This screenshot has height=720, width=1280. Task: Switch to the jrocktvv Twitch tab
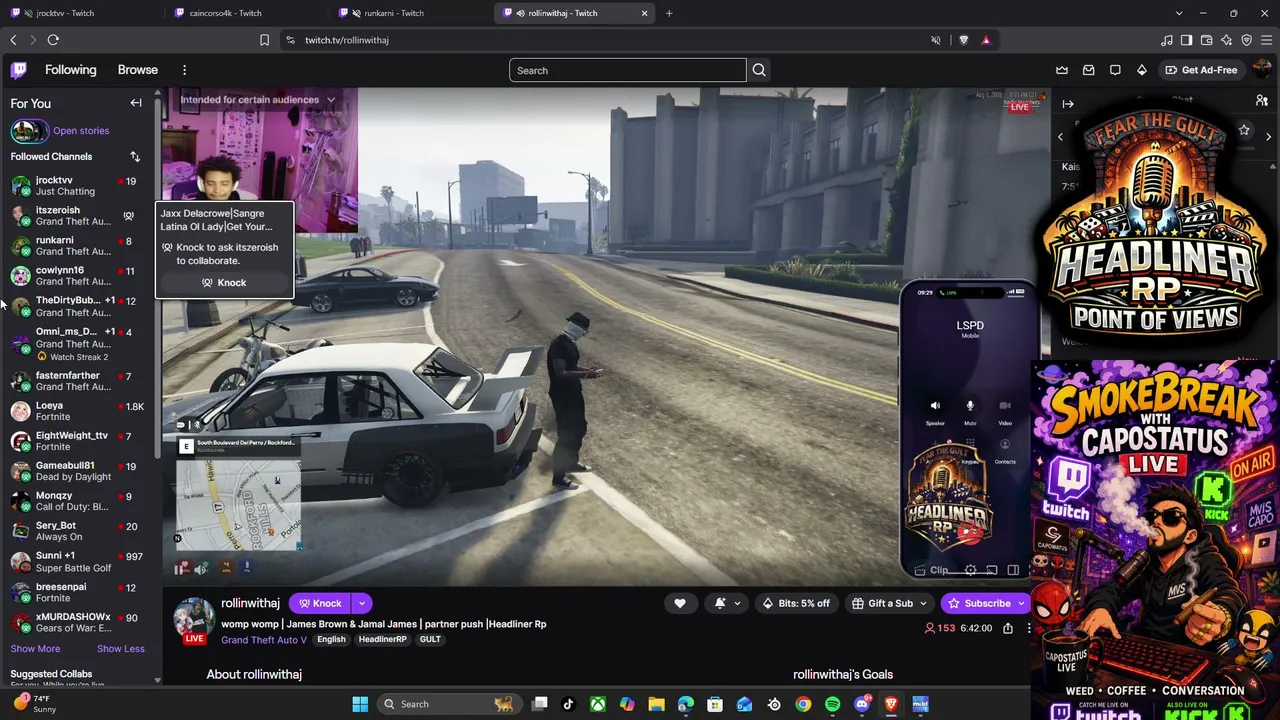click(82, 13)
